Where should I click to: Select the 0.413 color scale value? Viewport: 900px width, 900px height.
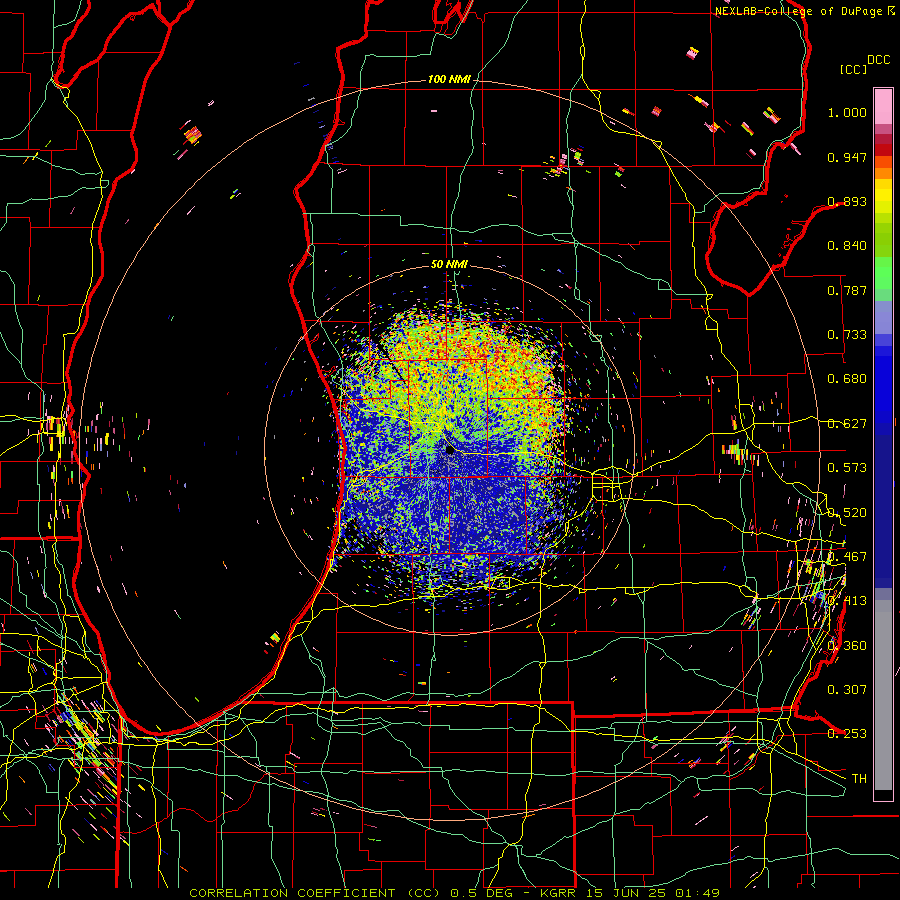point(847,601)
